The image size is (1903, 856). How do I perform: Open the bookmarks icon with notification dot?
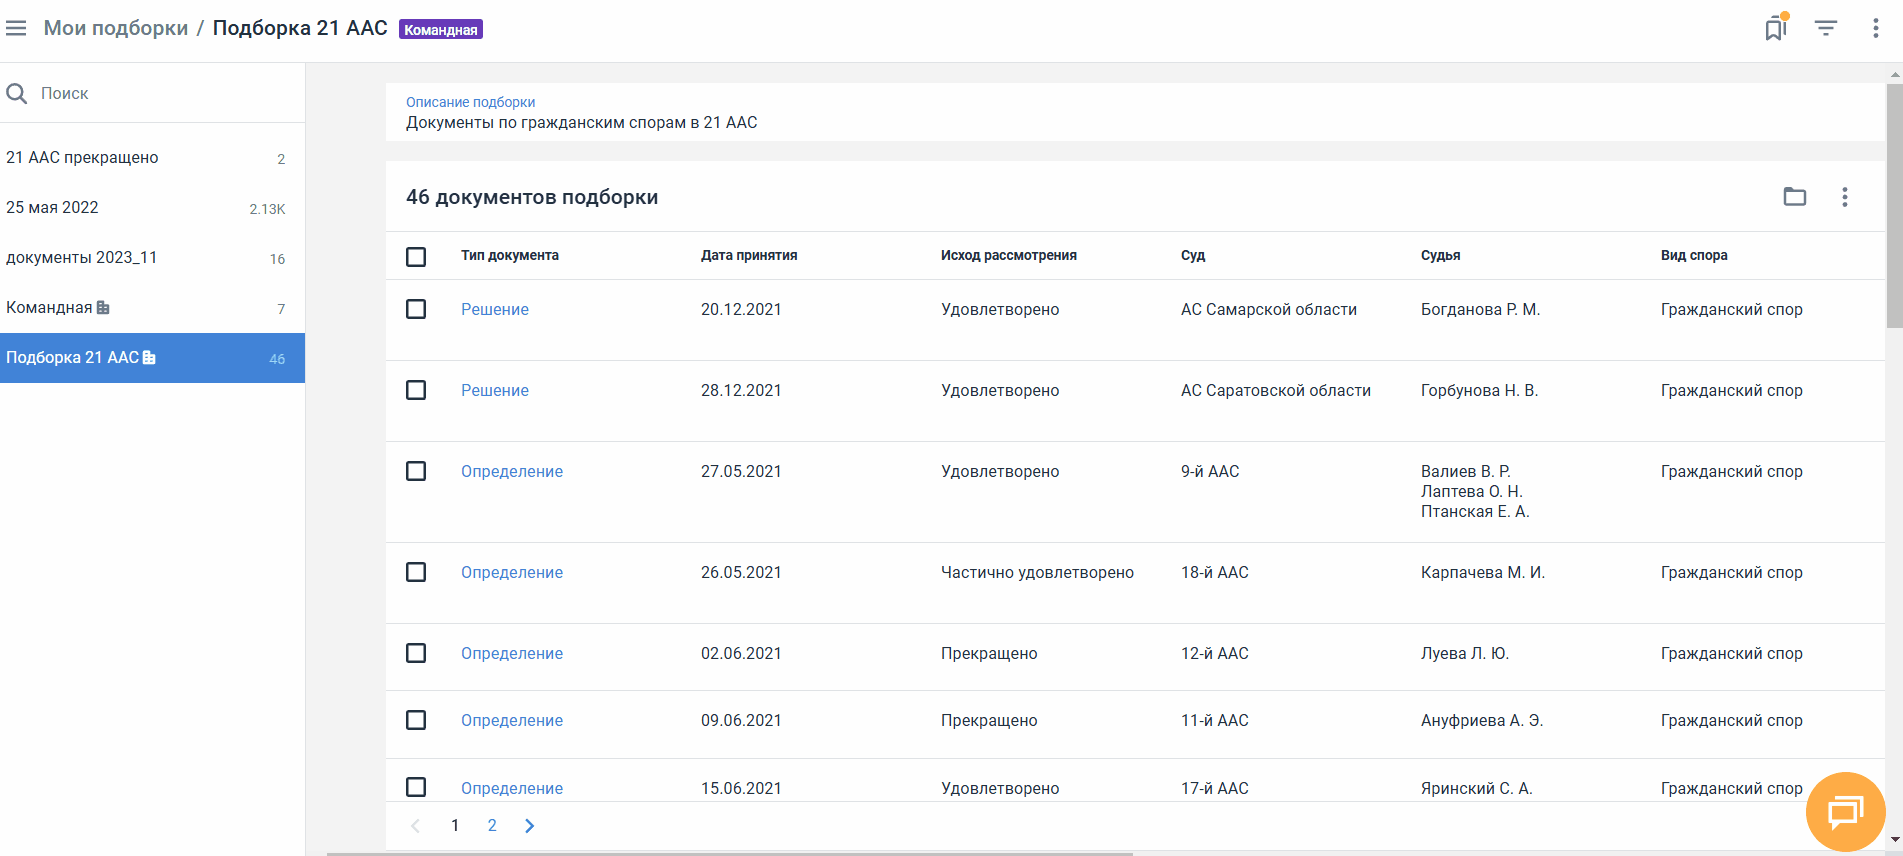[x=1776, y=28]
